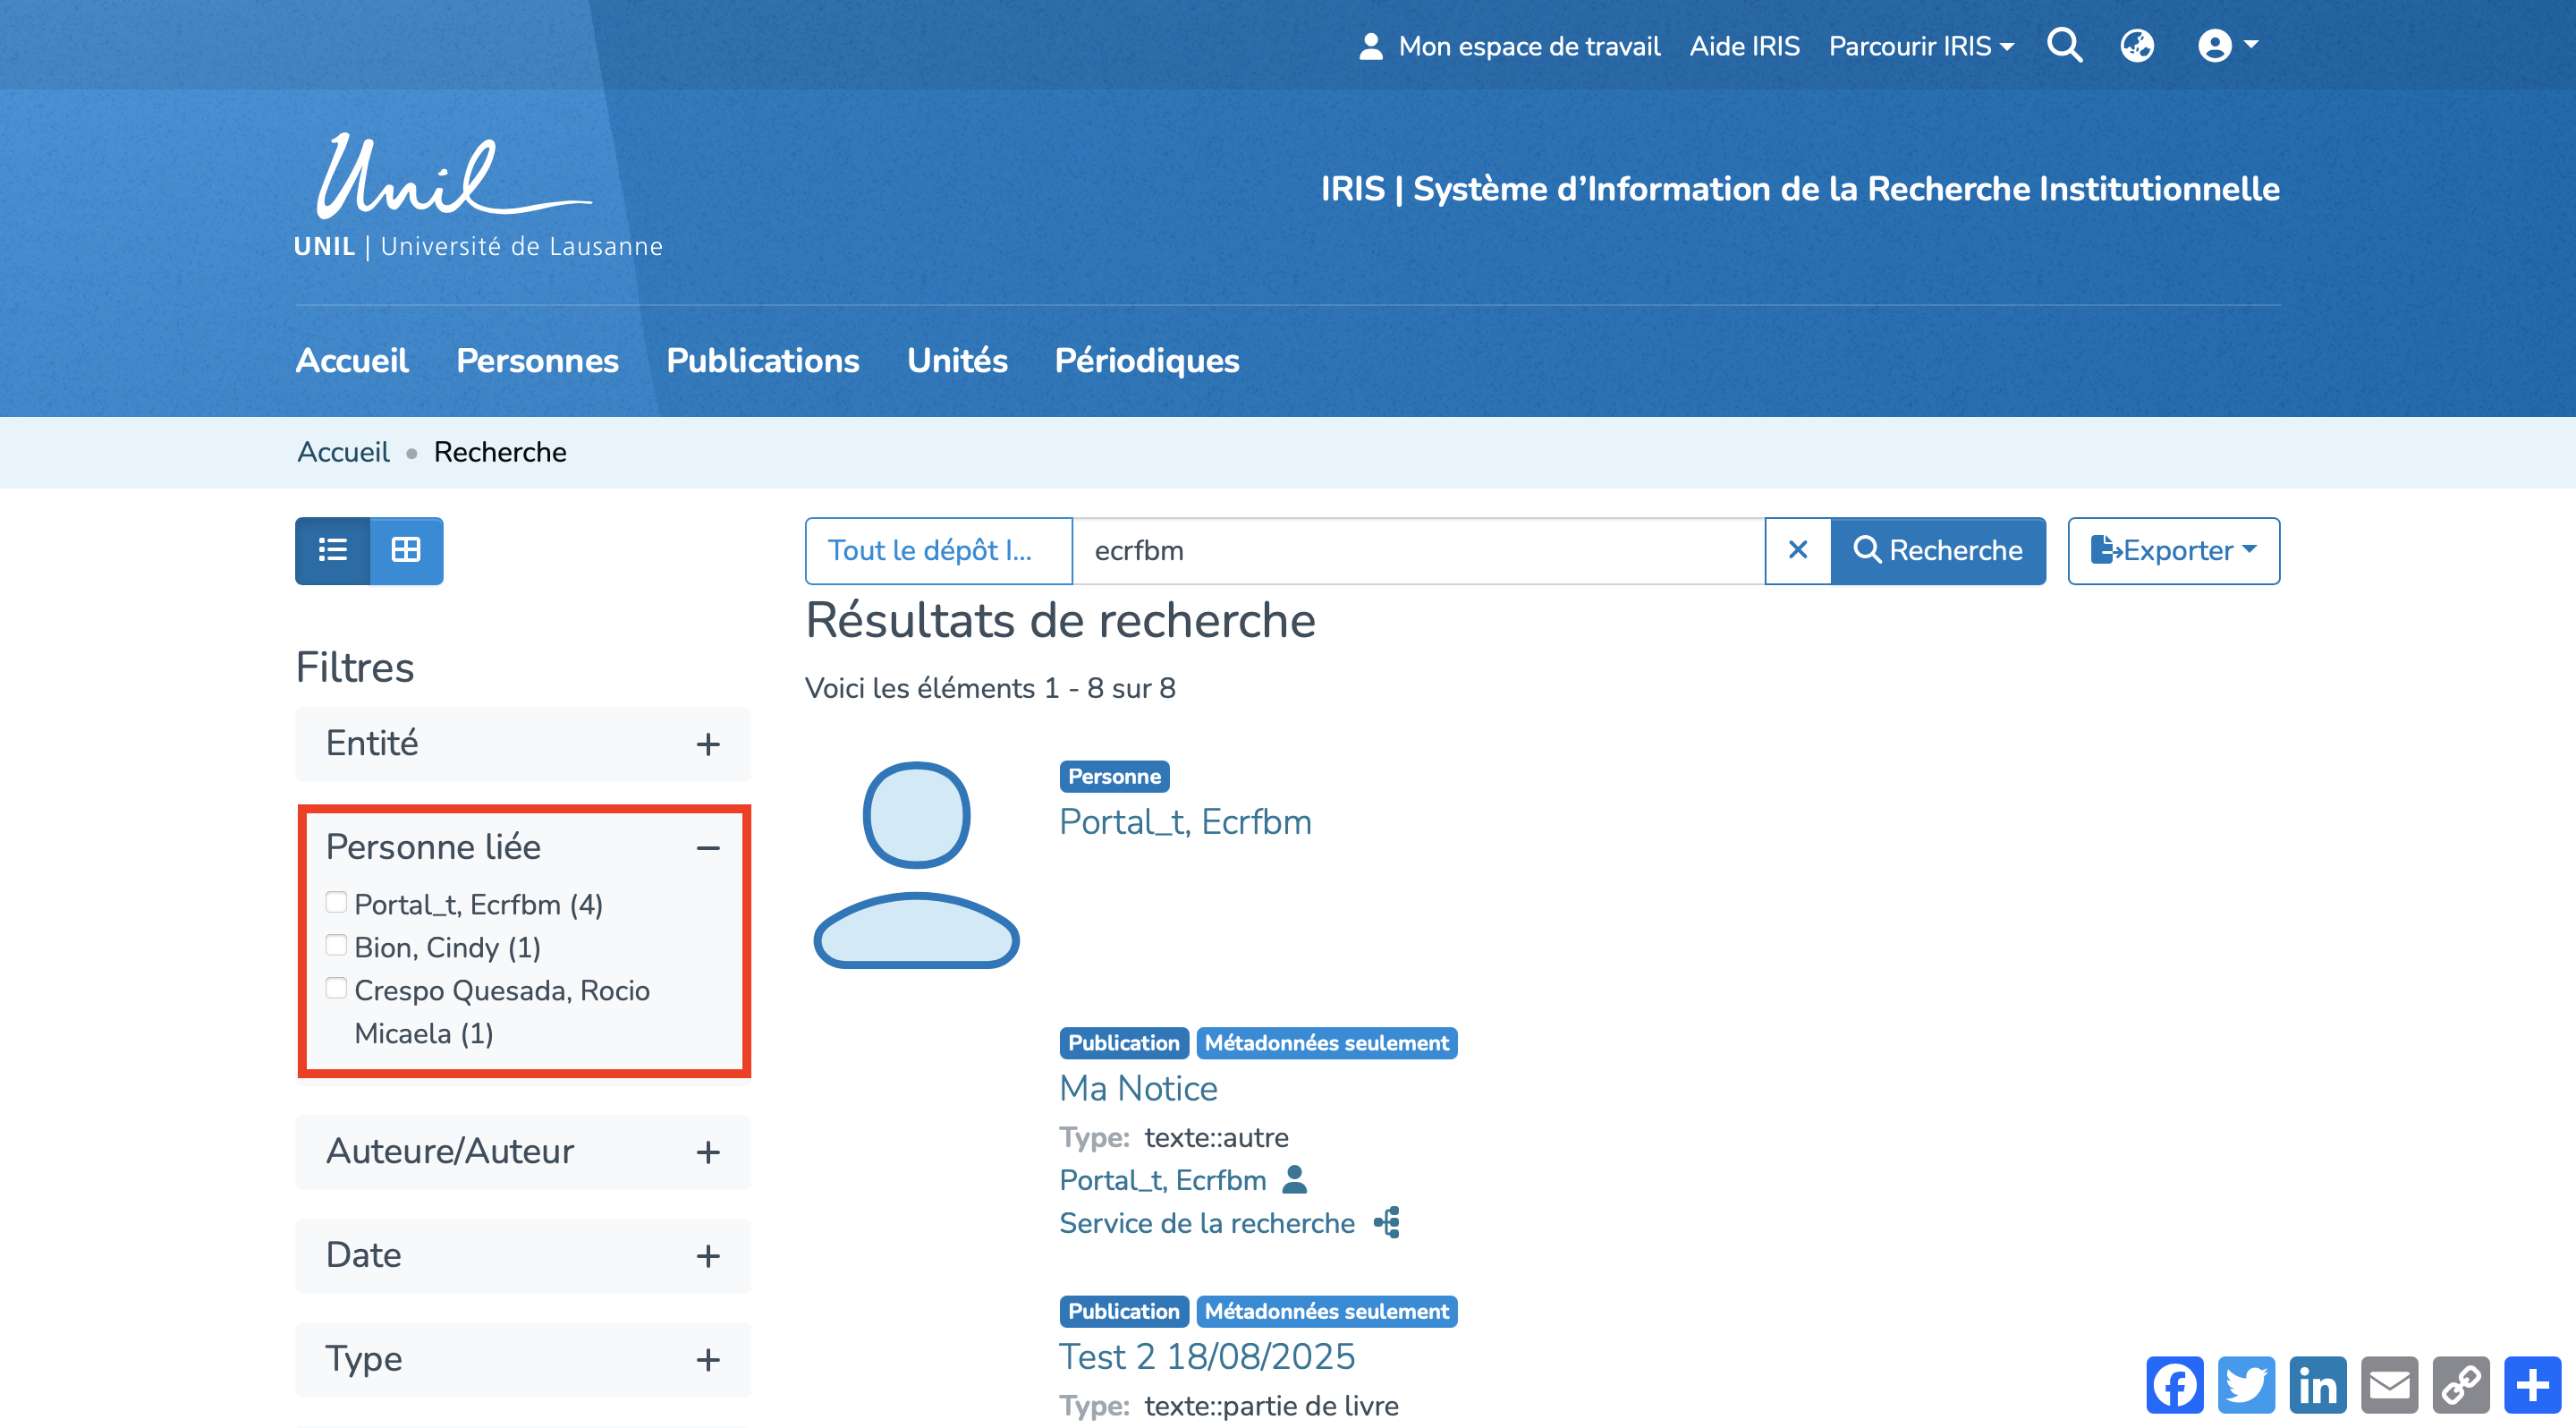The image size is (2576, 1428).
Task: Collapse the Personne liée filter
Action: click(707, 848)
